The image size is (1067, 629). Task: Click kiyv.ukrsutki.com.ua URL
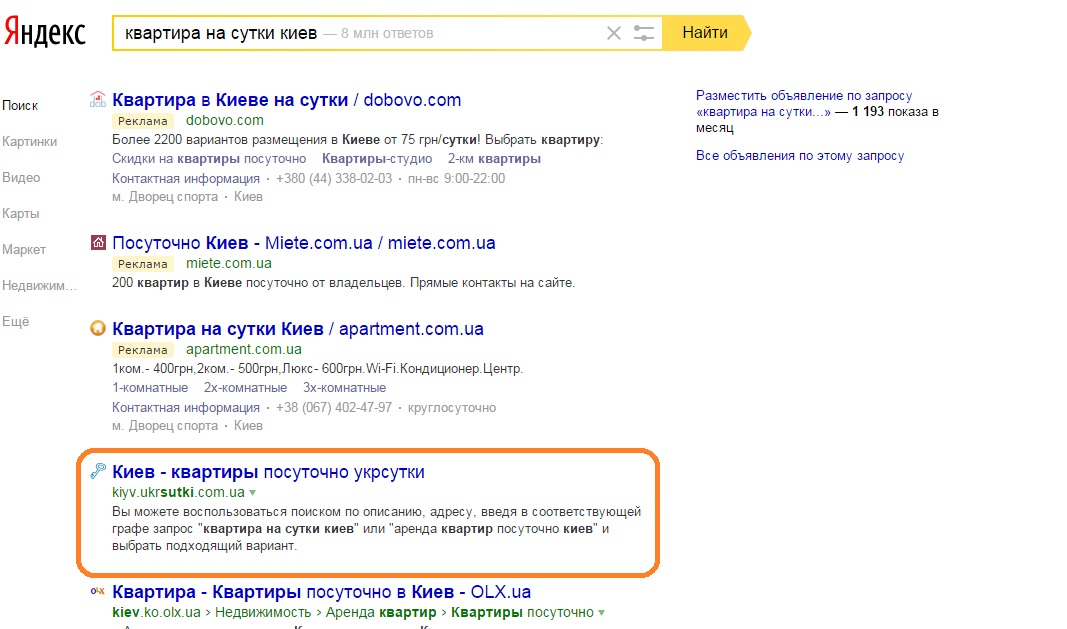(x=178, y=492)
